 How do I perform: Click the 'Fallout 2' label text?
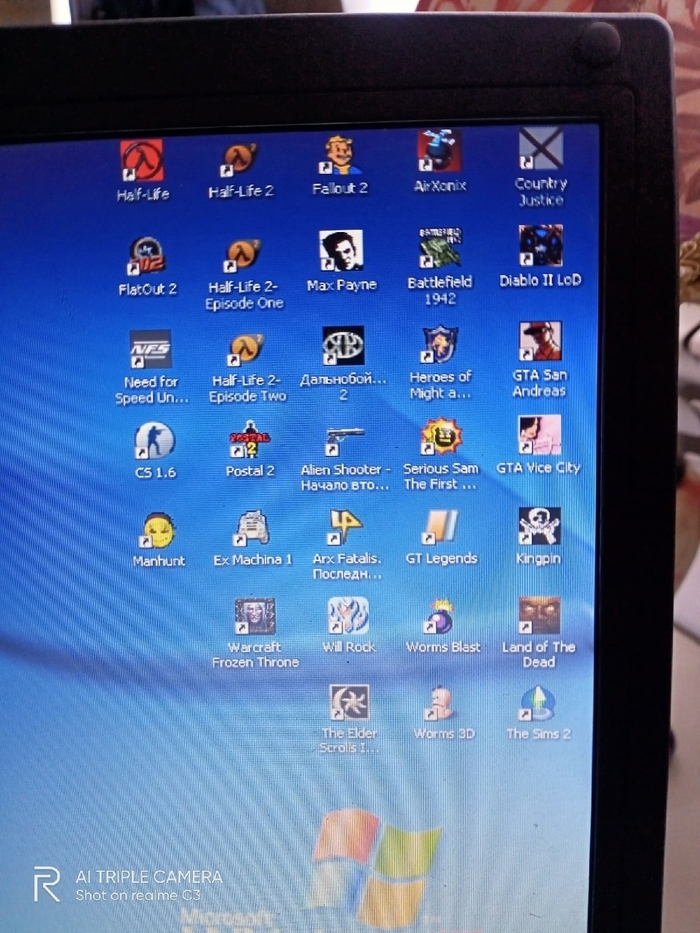pyautogui.click(x=340, y=189)
